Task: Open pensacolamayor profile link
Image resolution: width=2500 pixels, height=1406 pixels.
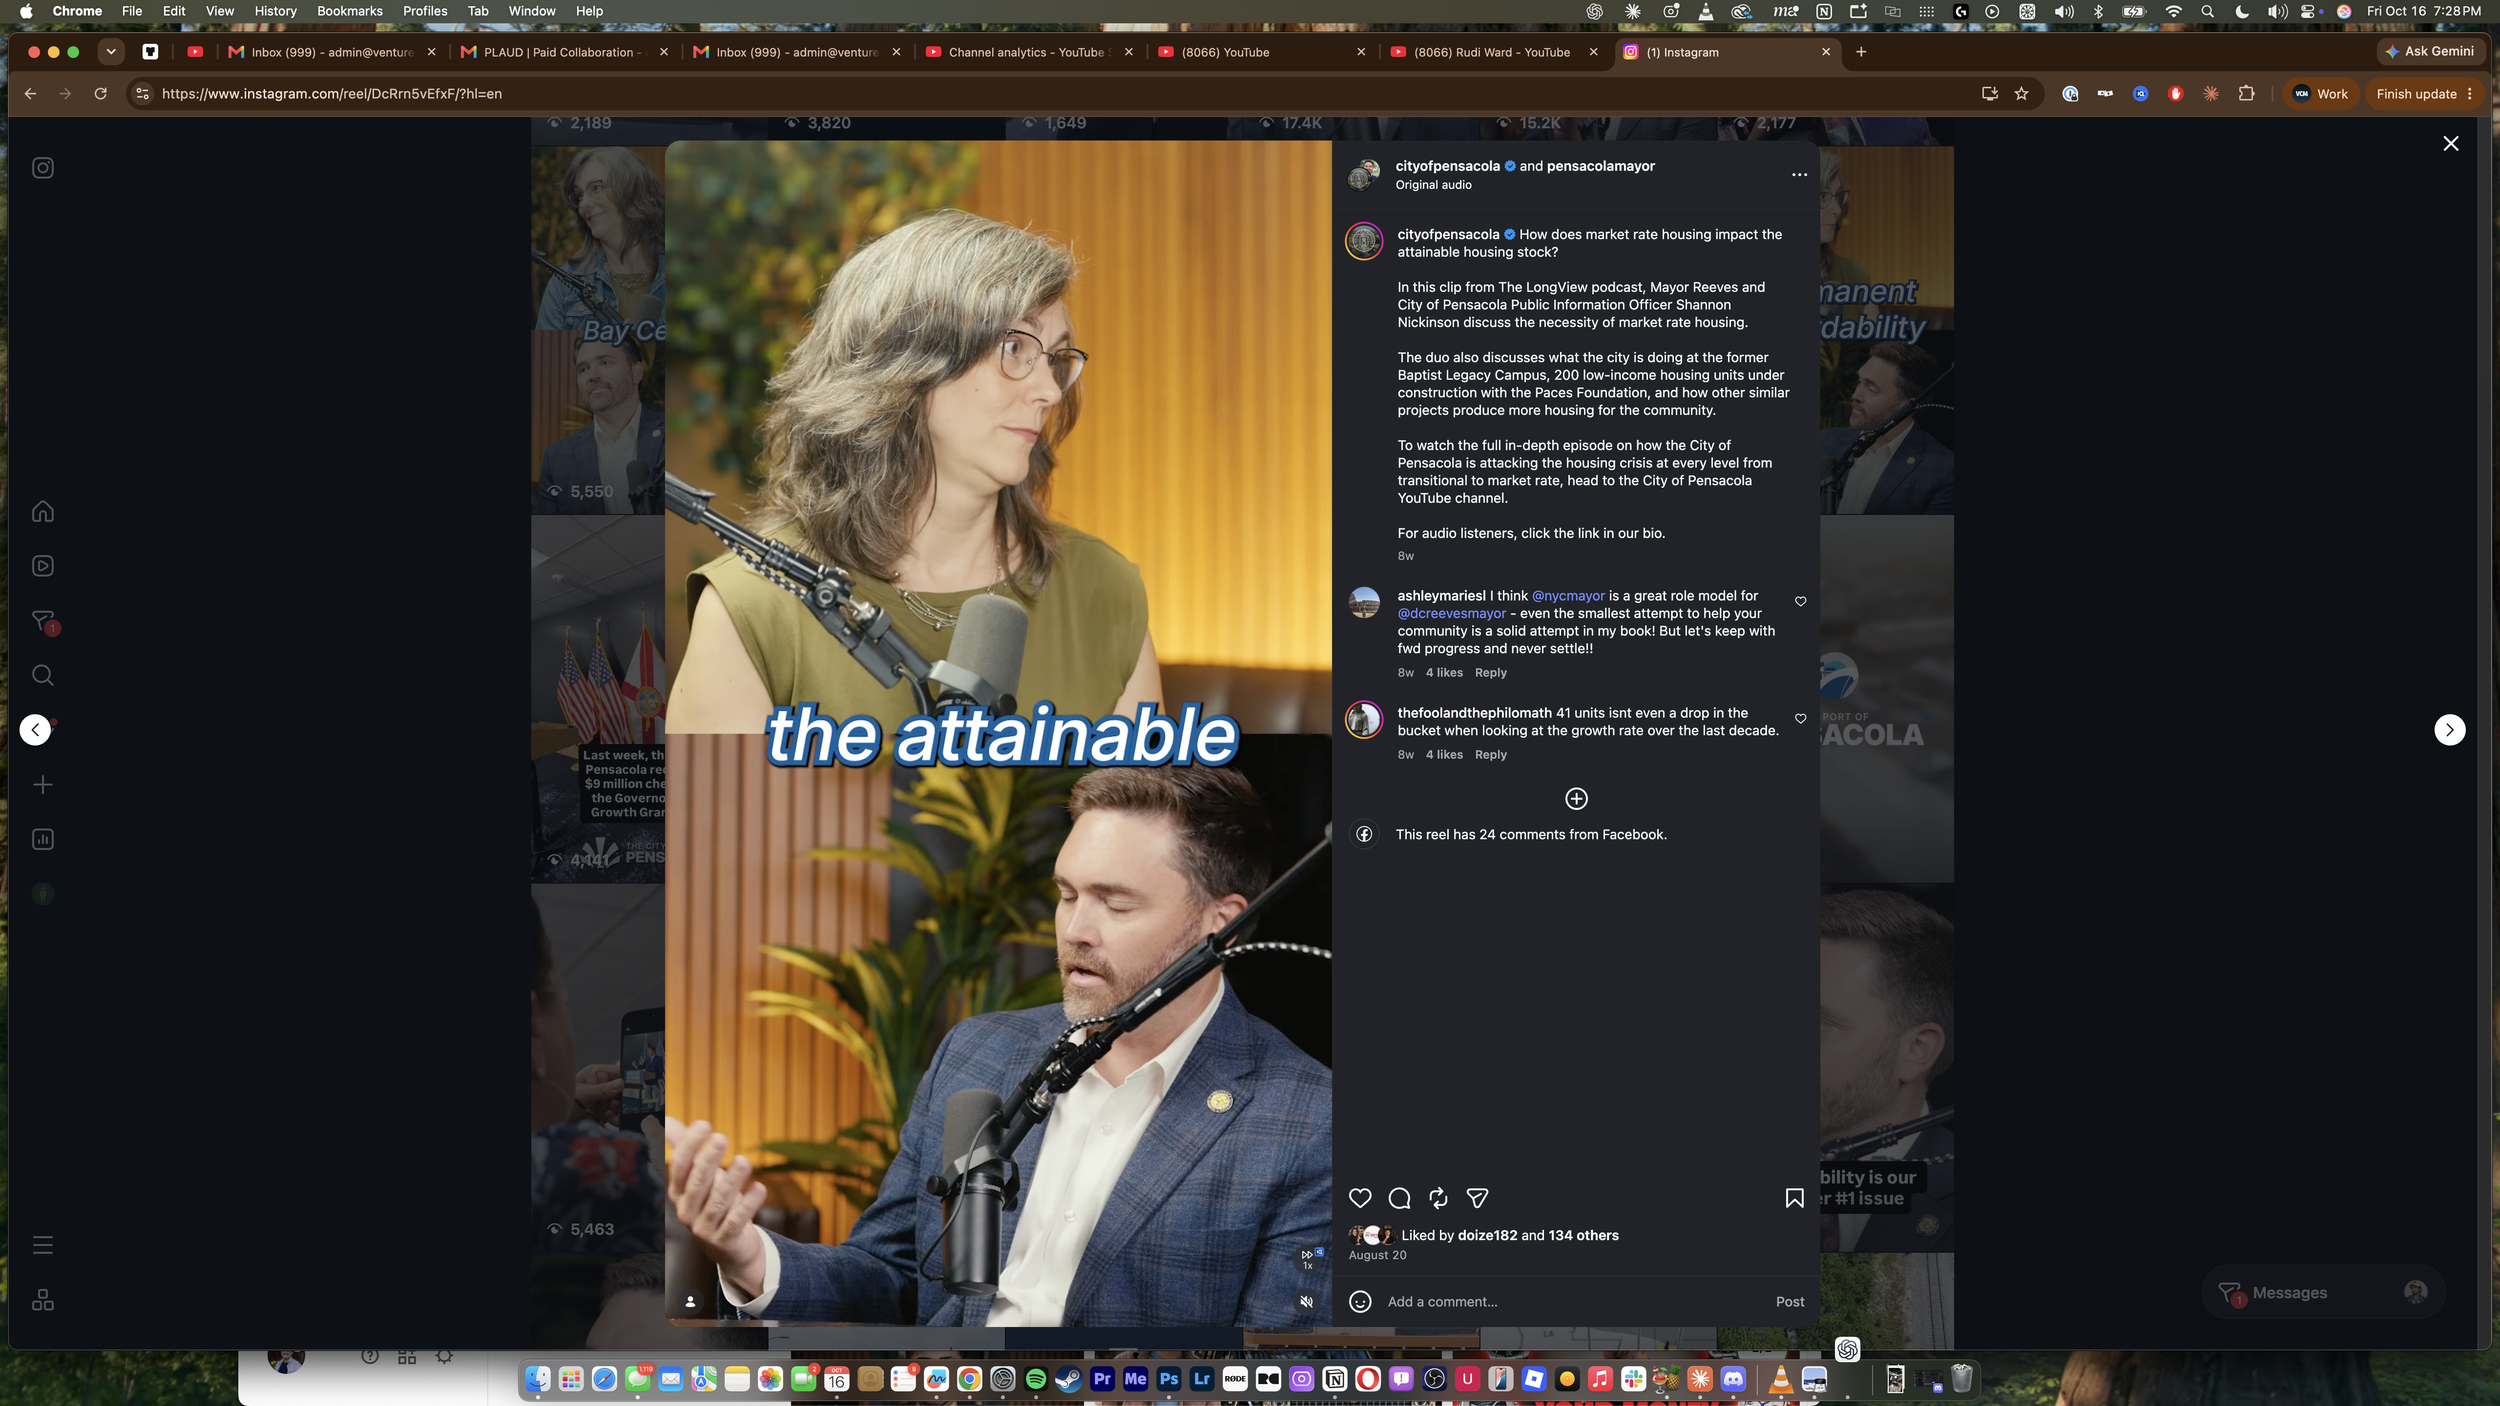Action: (1600, 166)
